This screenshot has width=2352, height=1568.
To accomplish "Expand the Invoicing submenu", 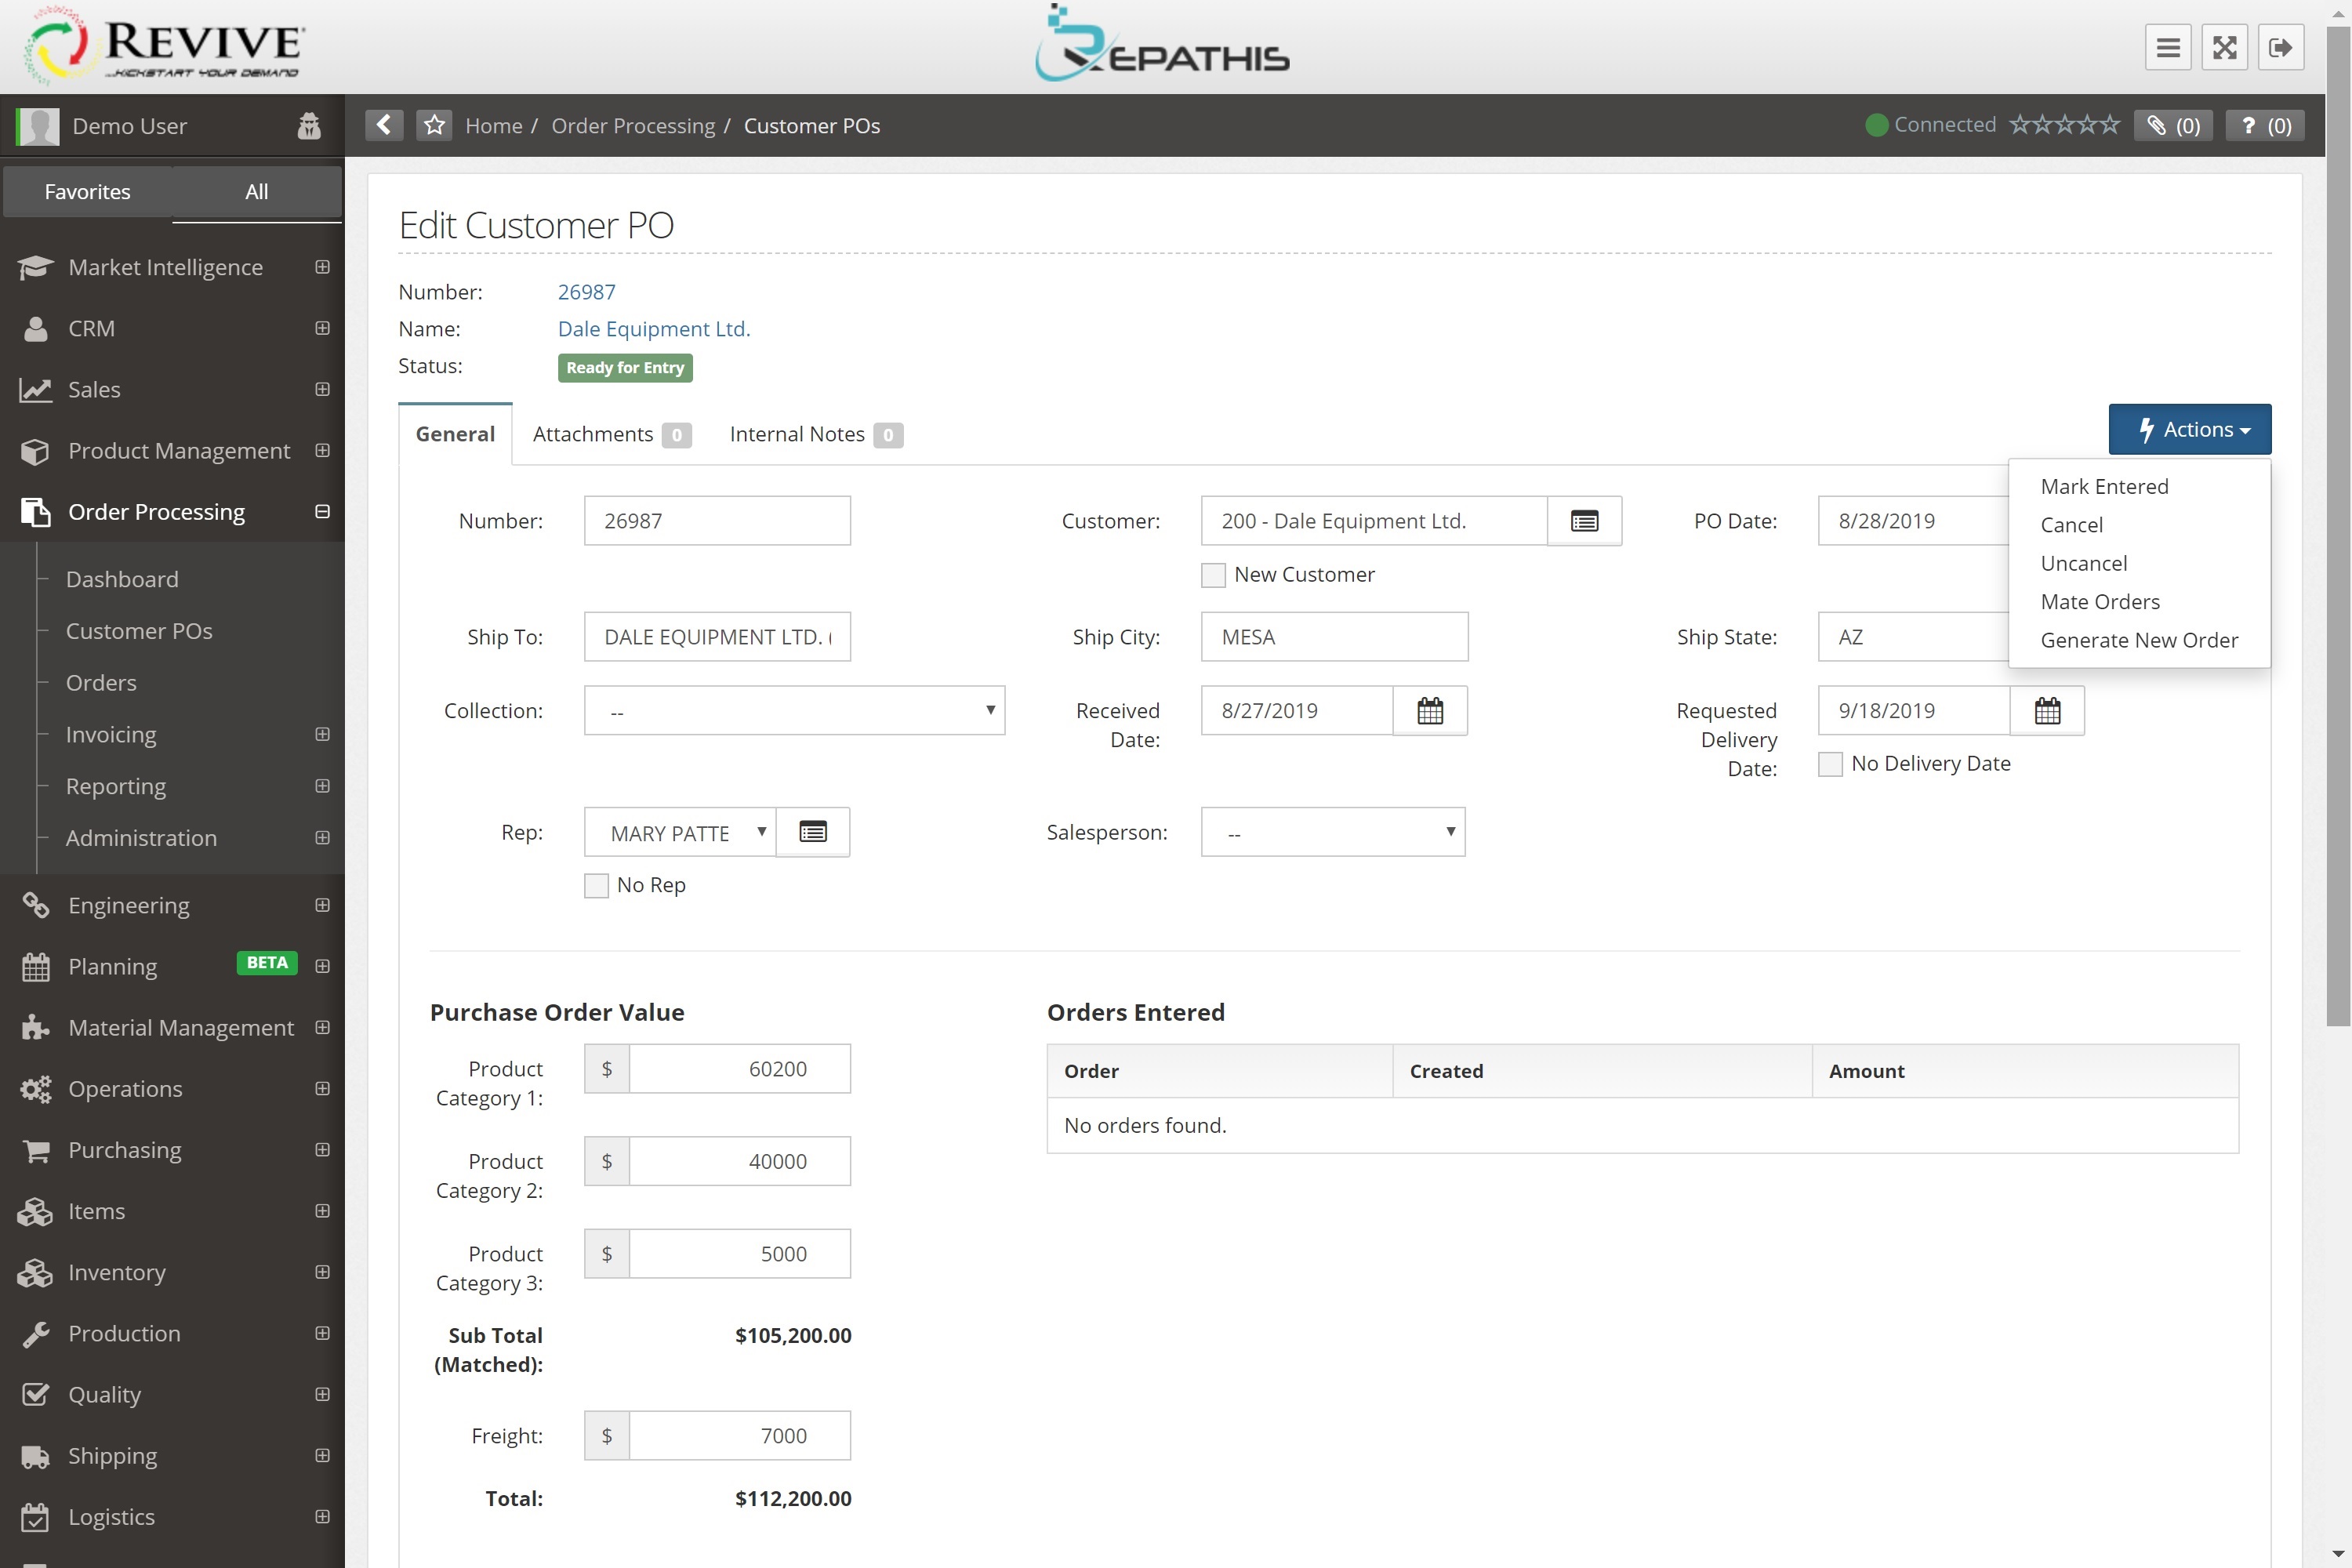I will tap(322, 734).
